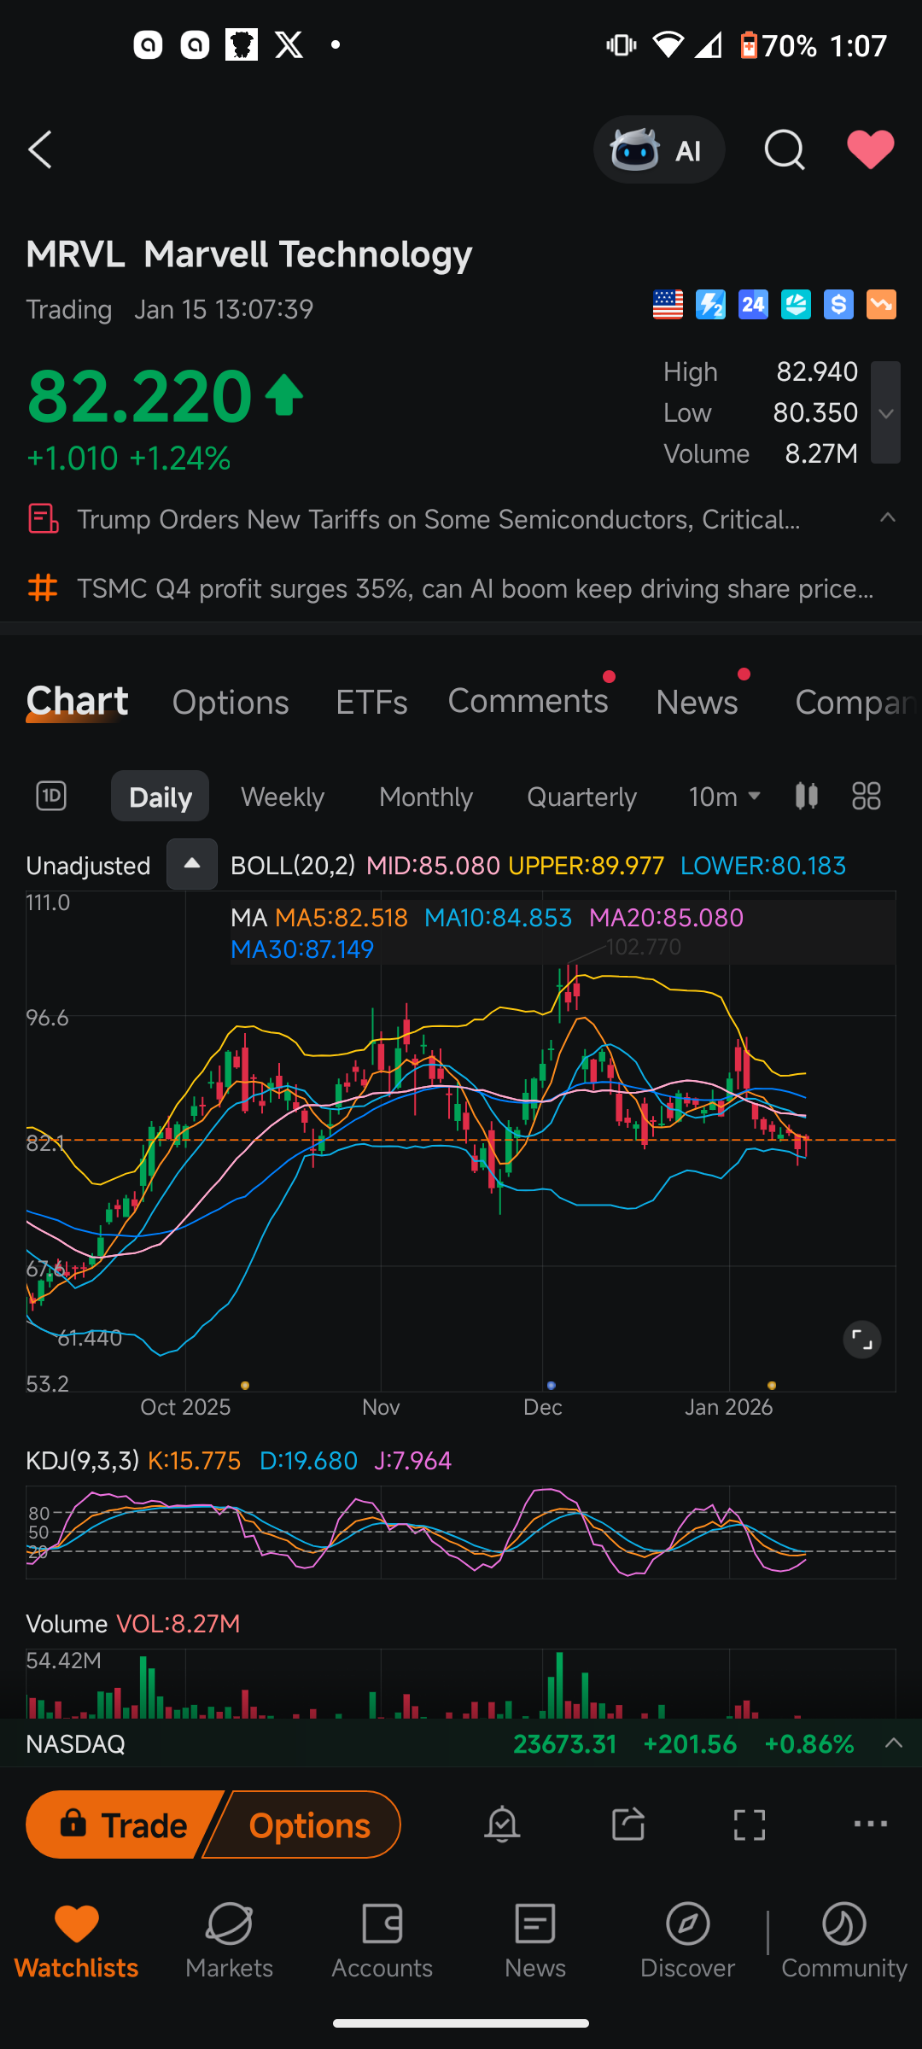922x2049 pixels.
Task: Tap the blue dollar sign badge icon
Action: click(x=839, y=305)
